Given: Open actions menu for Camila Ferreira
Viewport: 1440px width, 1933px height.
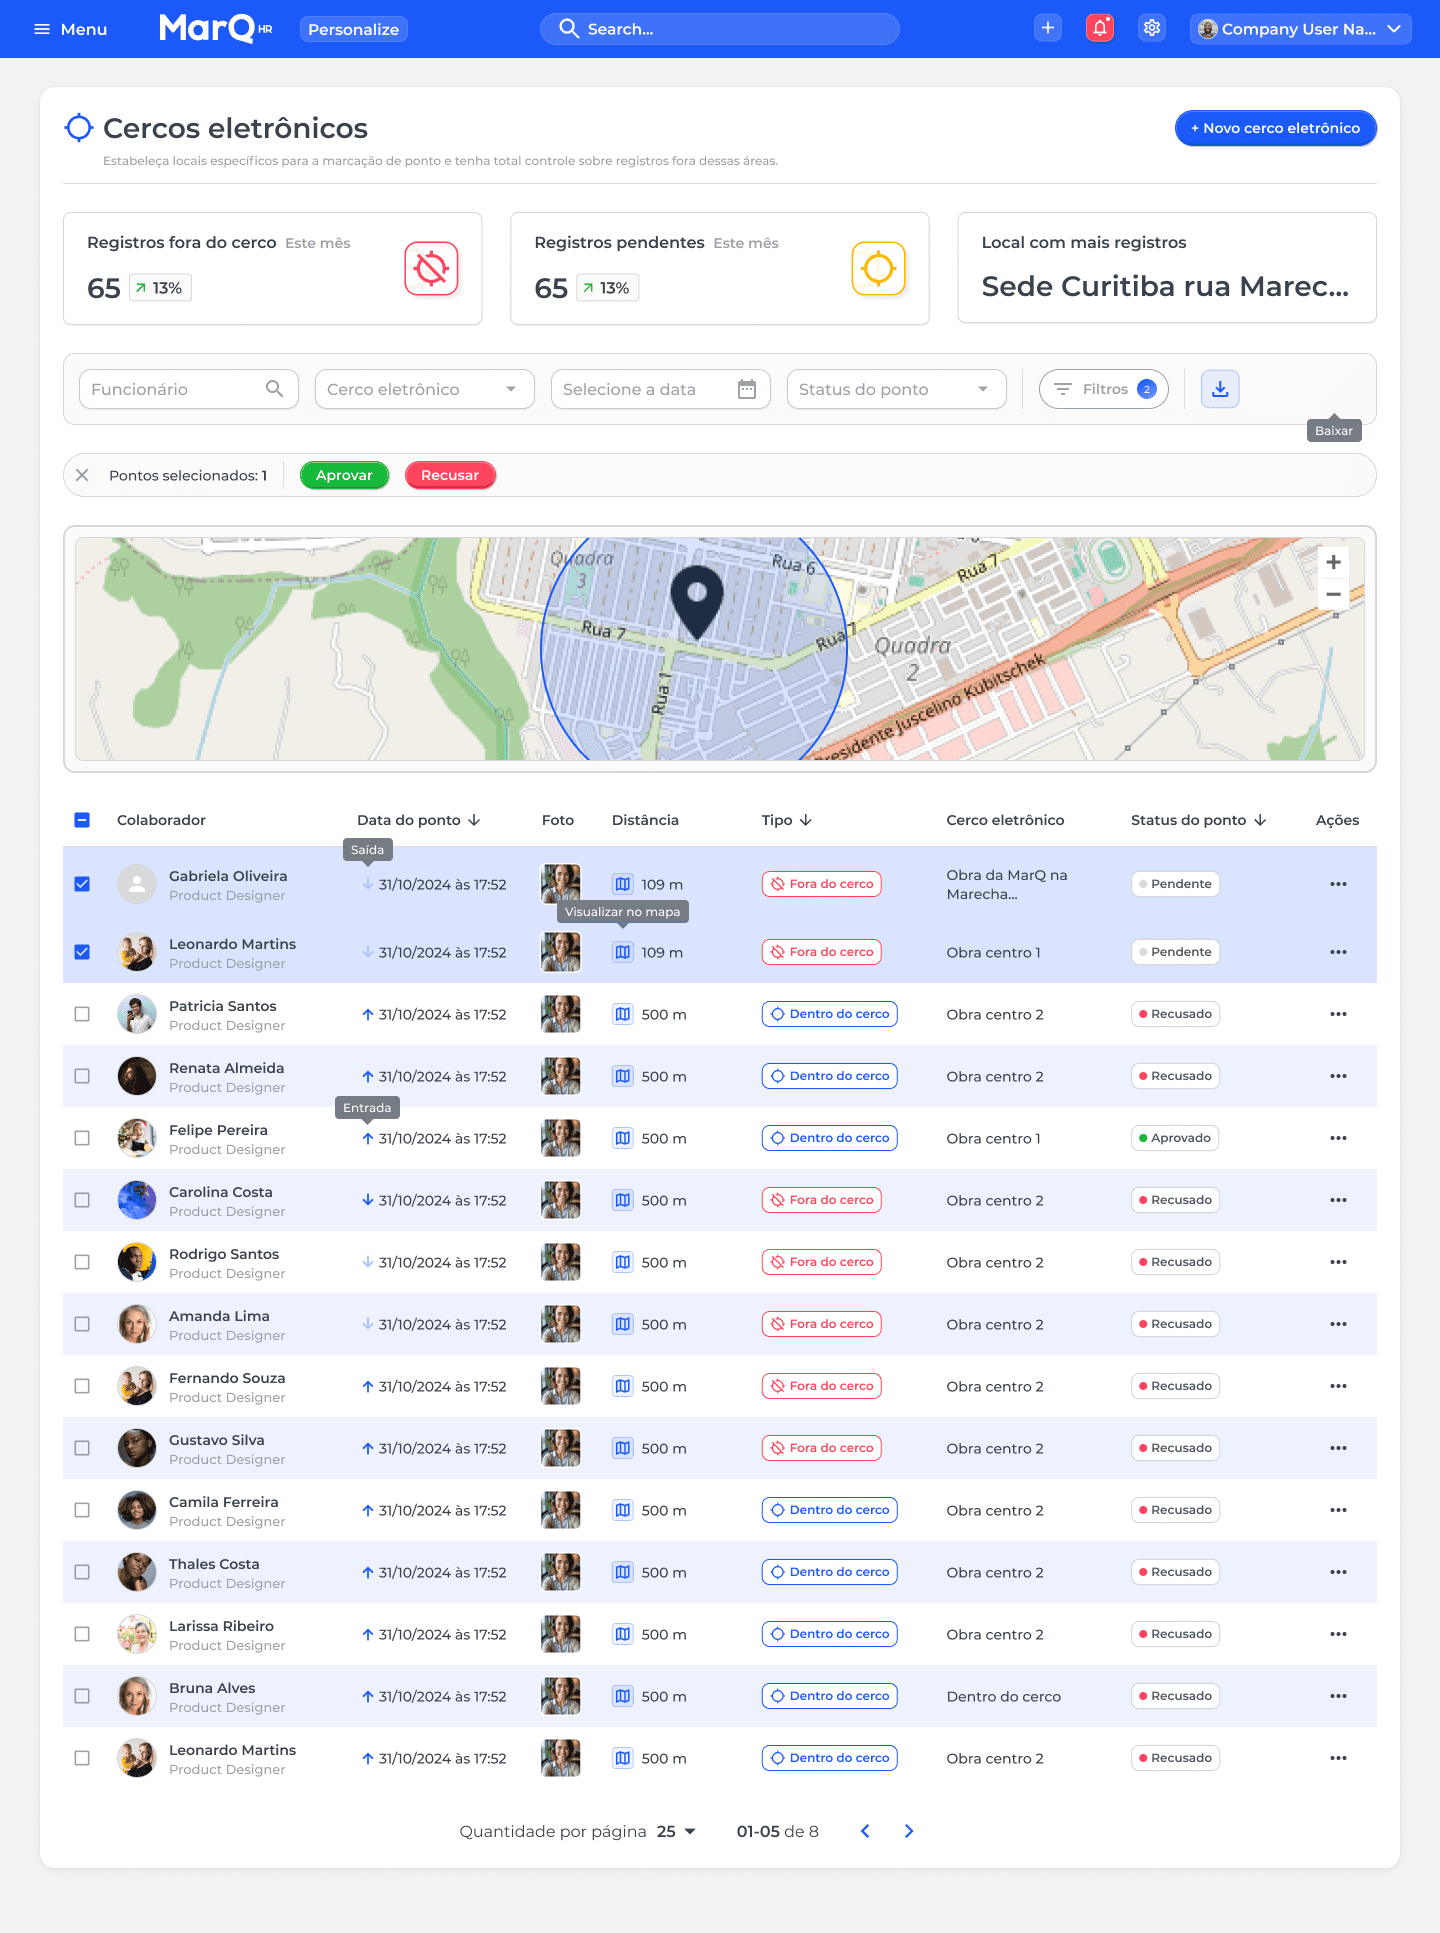Looking at the screenshot, I should point(1338,1510).
